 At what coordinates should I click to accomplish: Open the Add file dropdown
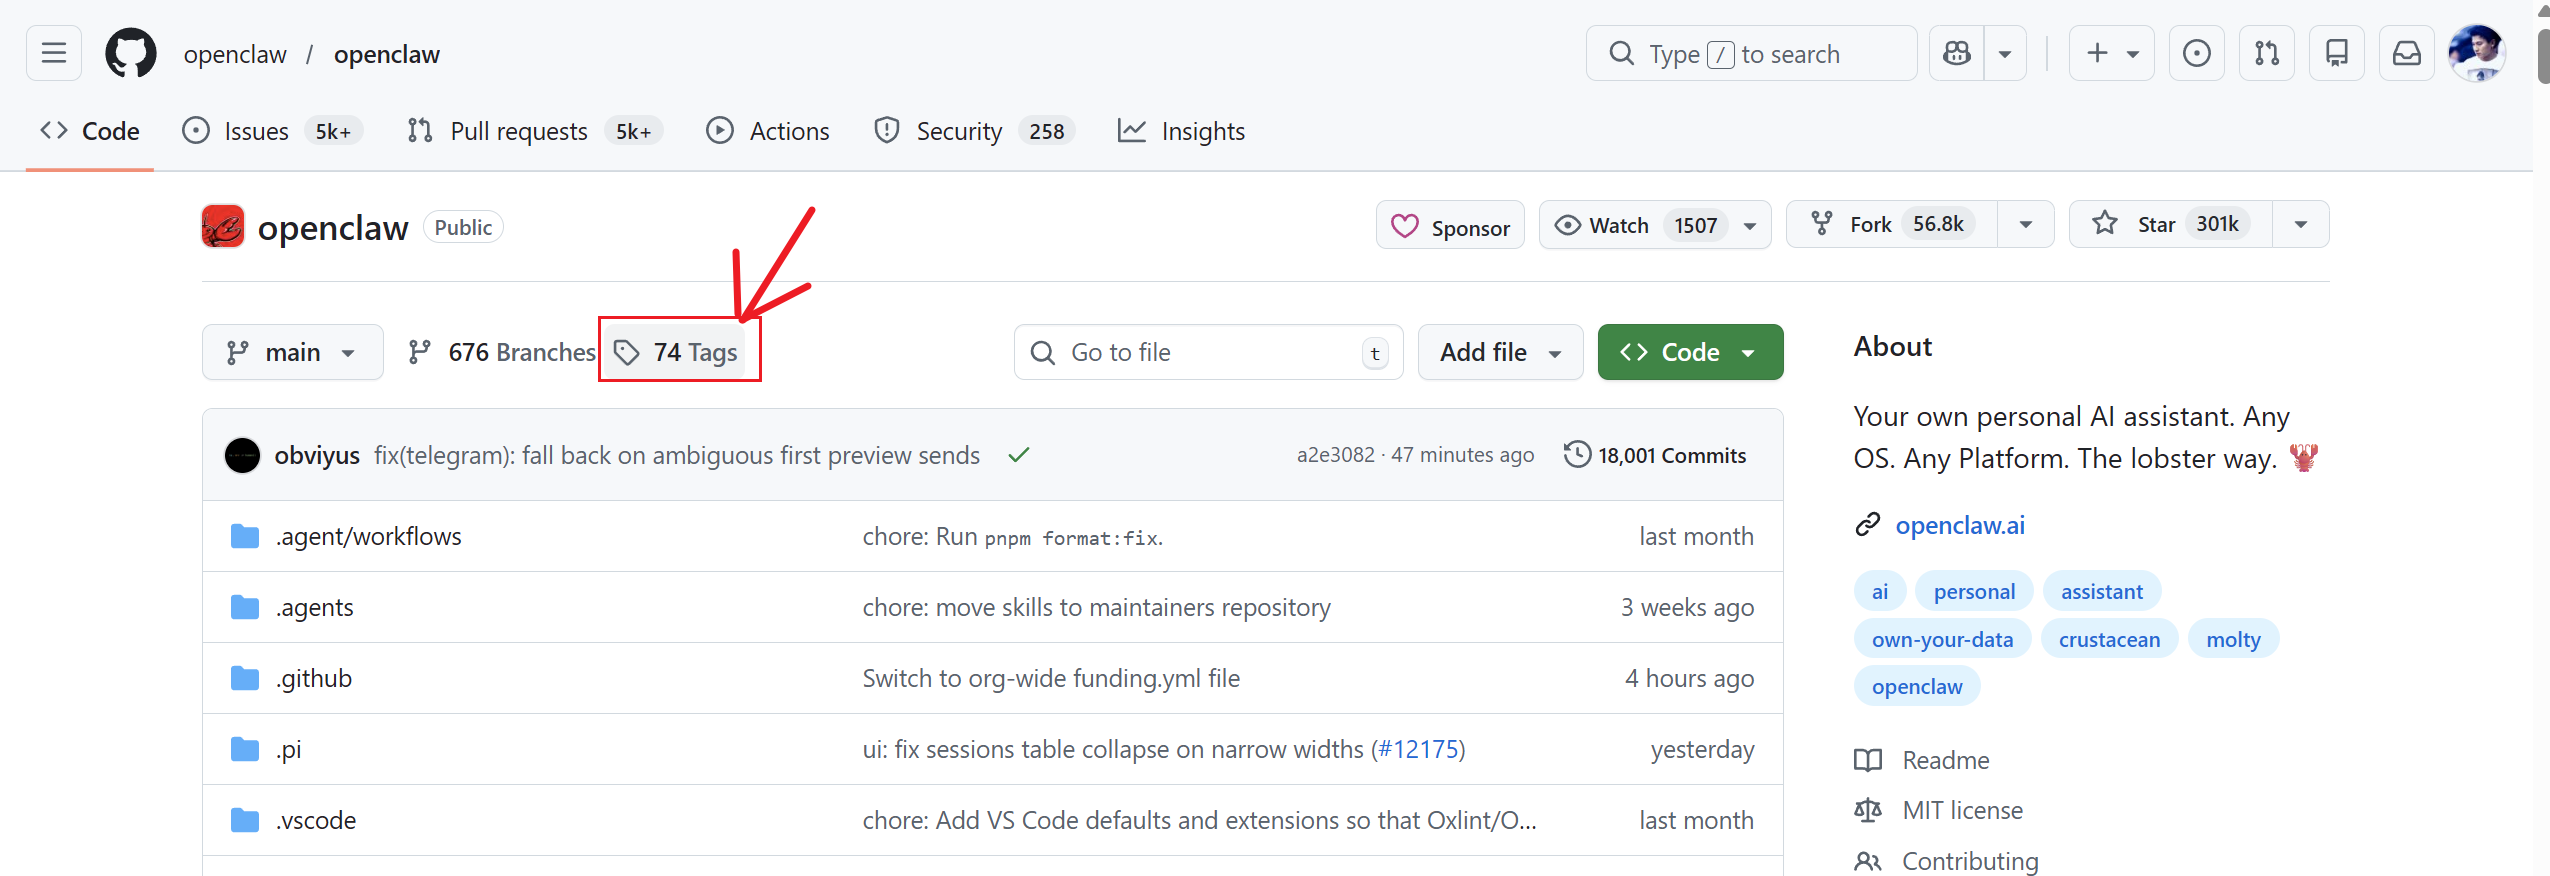pos(1500,352)
